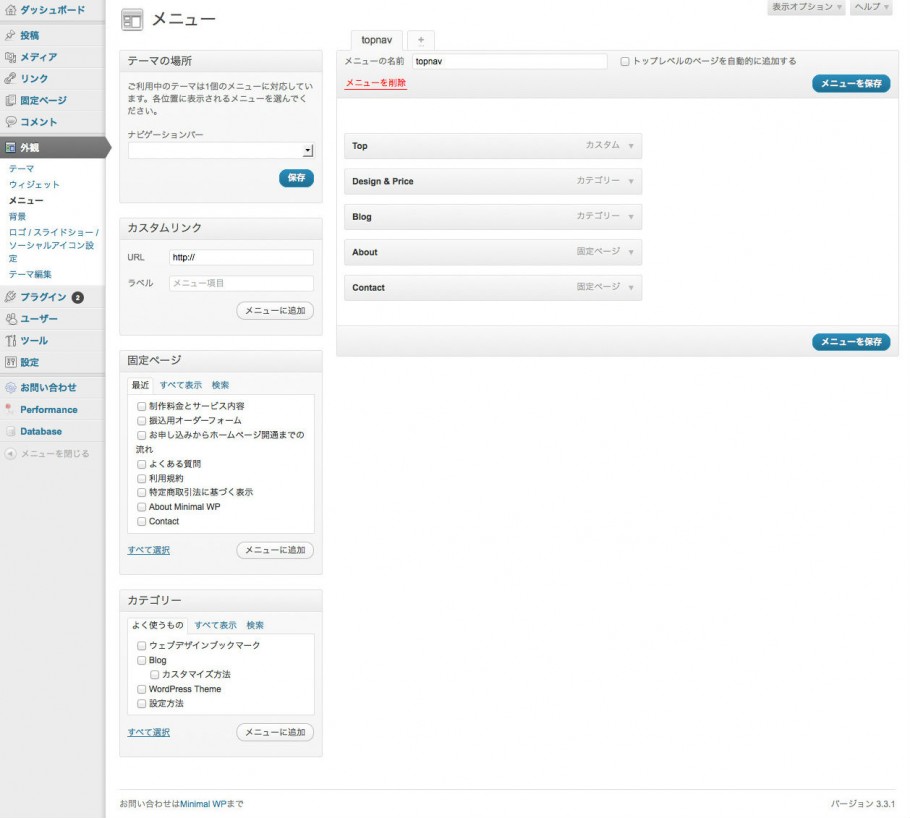Click すべて選択 in the categories panel
The image size is (910, 818).
[x=149, y=733]
